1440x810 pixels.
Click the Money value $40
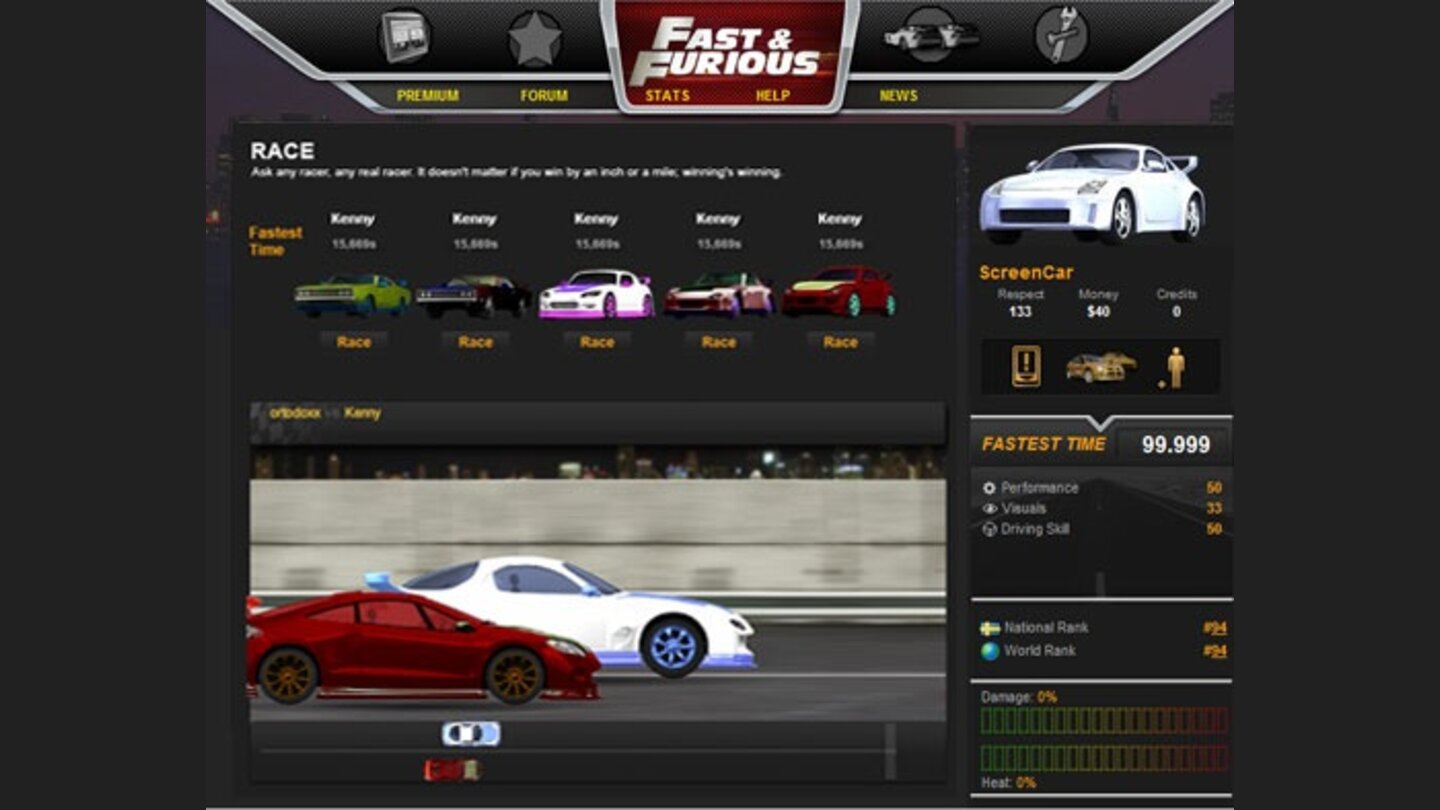click(x=1098, y=312)
